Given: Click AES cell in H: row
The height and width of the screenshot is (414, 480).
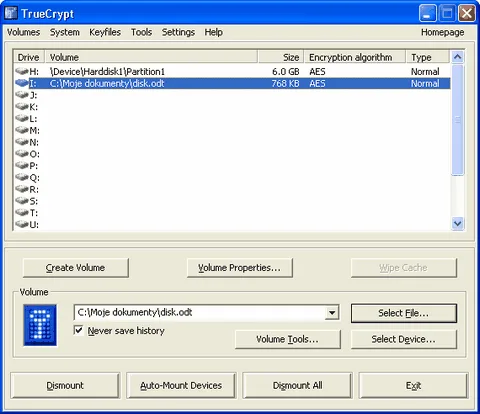Looking at the screenshot, I should point(317,72).
